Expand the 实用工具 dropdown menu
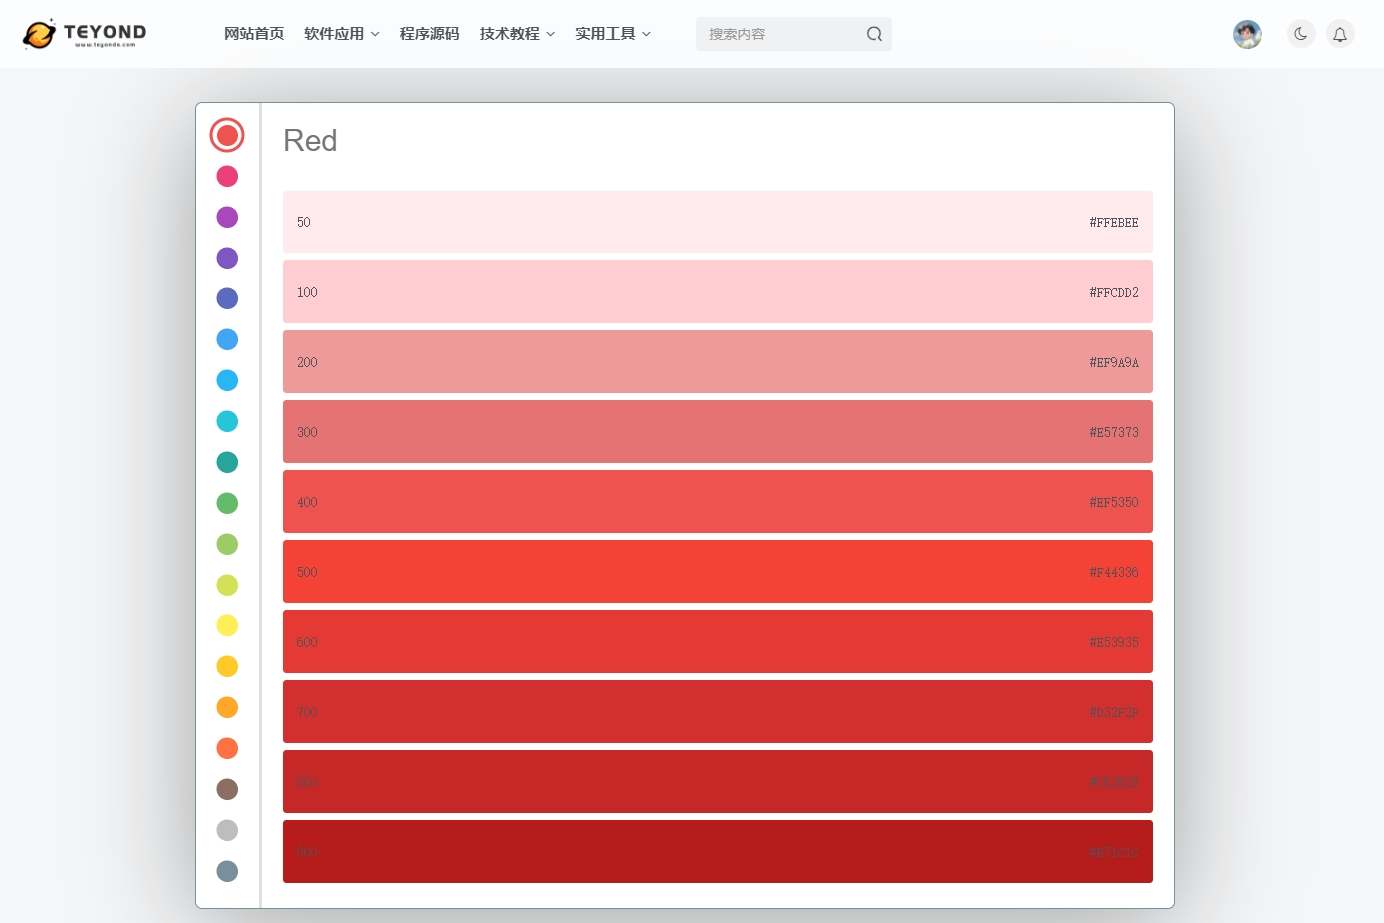 click(612, 34)
